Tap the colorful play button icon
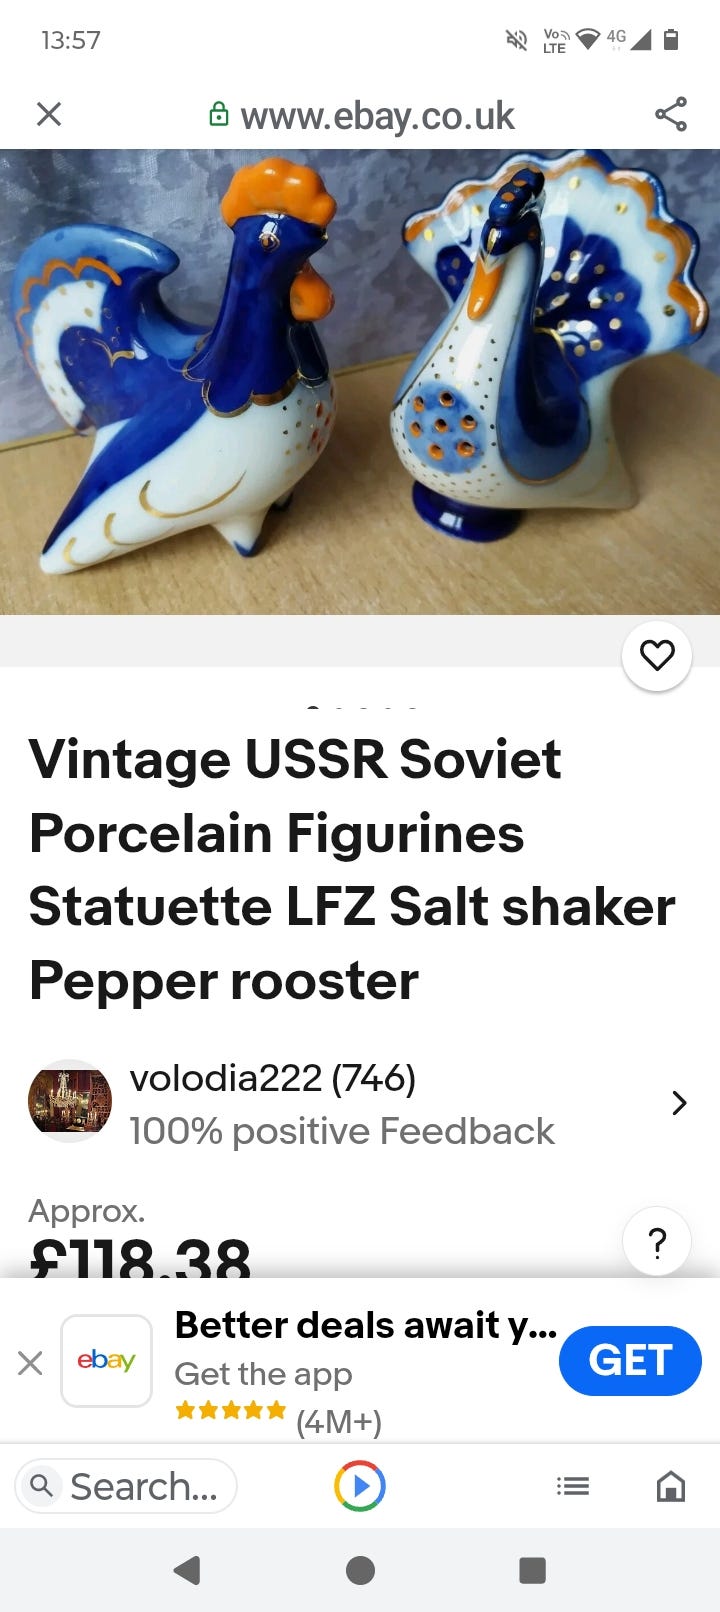This screenshot has width=720, height=1612. point(360,1486)
